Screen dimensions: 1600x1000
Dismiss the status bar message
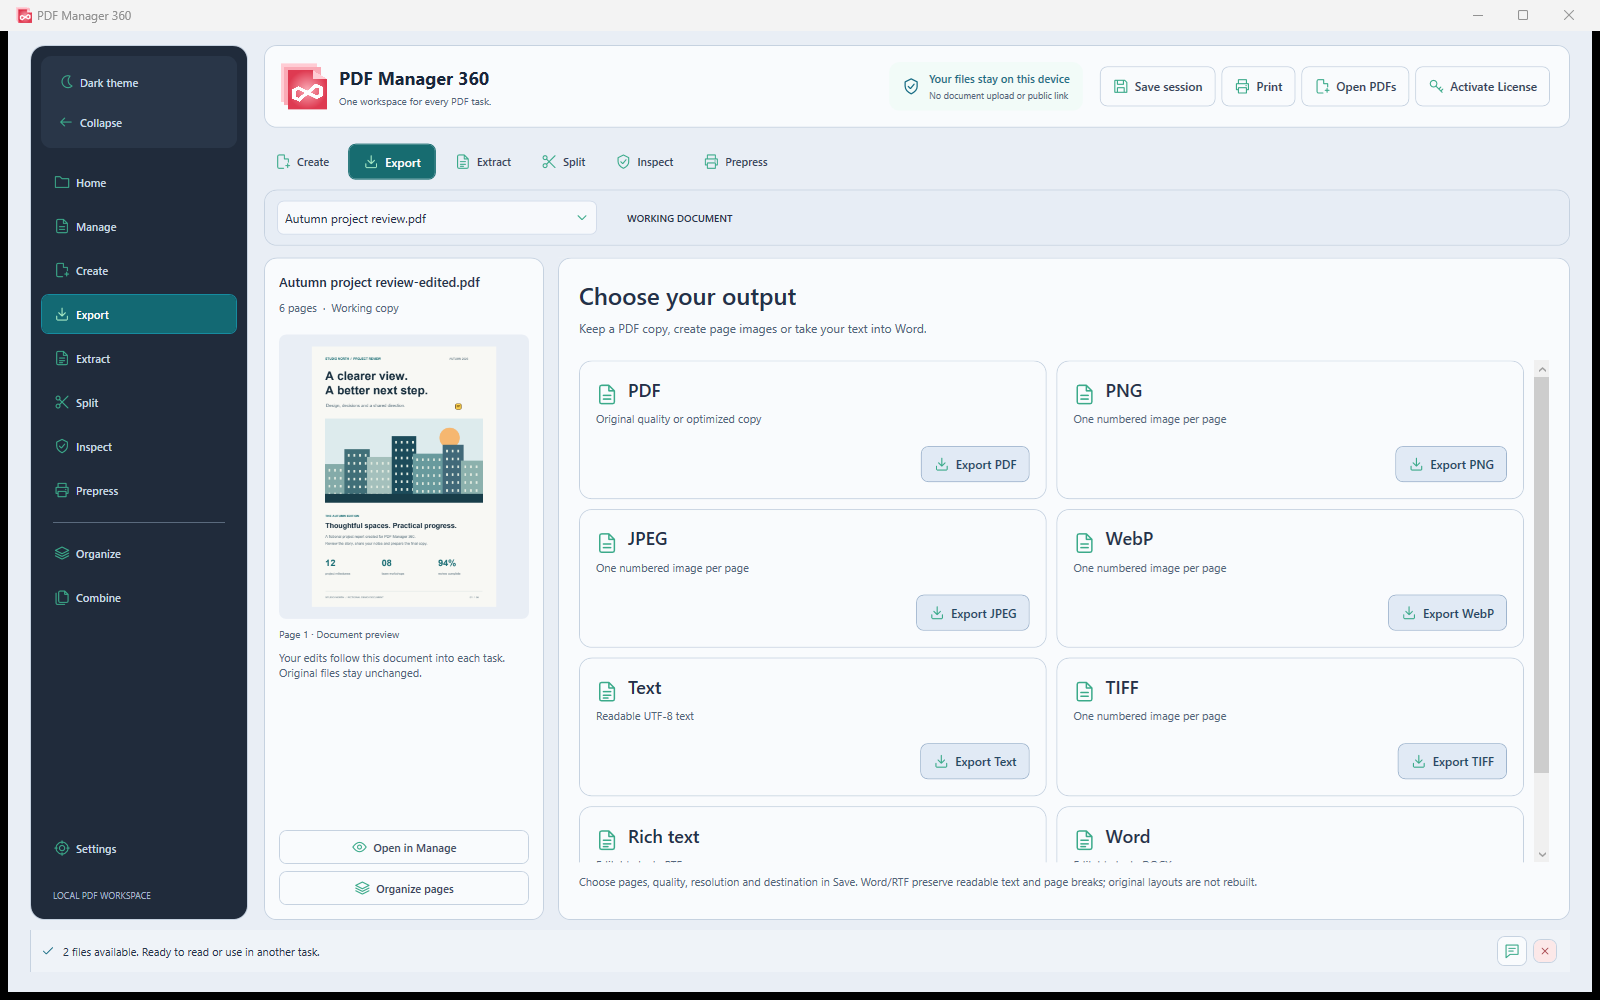point(1545,951)
